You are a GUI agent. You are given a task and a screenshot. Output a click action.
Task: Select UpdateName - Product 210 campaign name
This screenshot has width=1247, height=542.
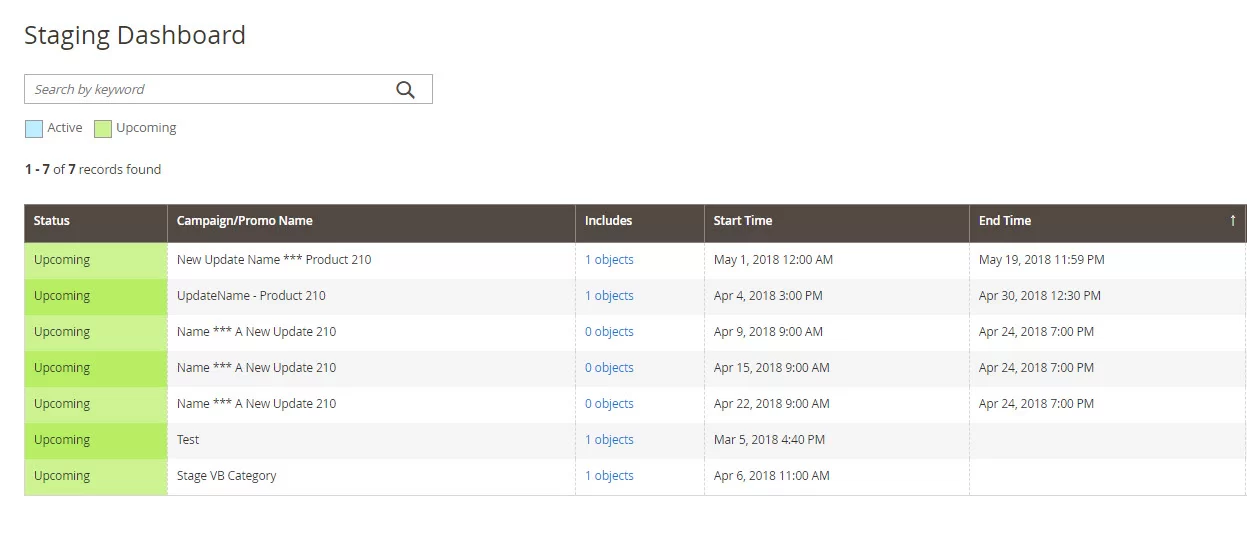pyautogui.click(x=251, y=296)
